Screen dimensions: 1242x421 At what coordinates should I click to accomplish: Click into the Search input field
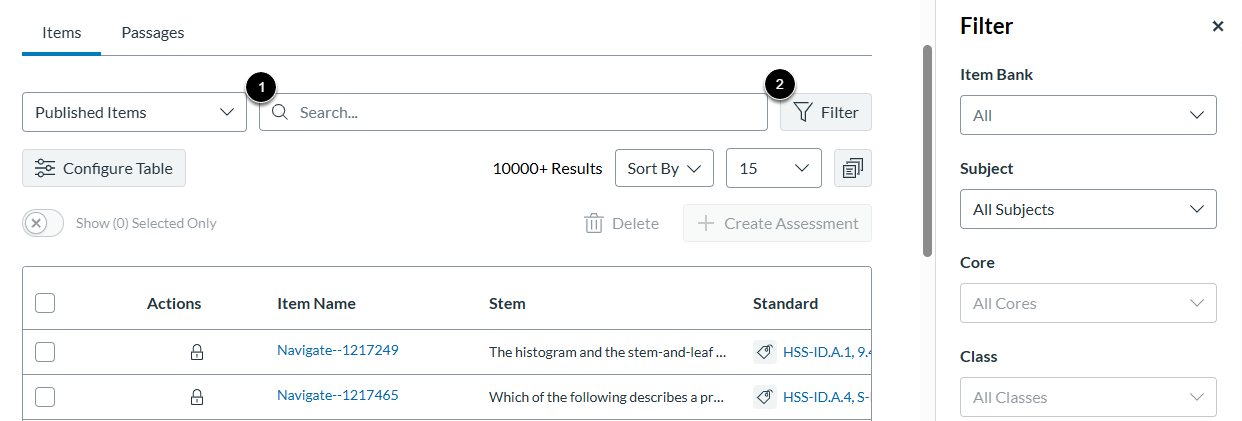click(520, 112)
